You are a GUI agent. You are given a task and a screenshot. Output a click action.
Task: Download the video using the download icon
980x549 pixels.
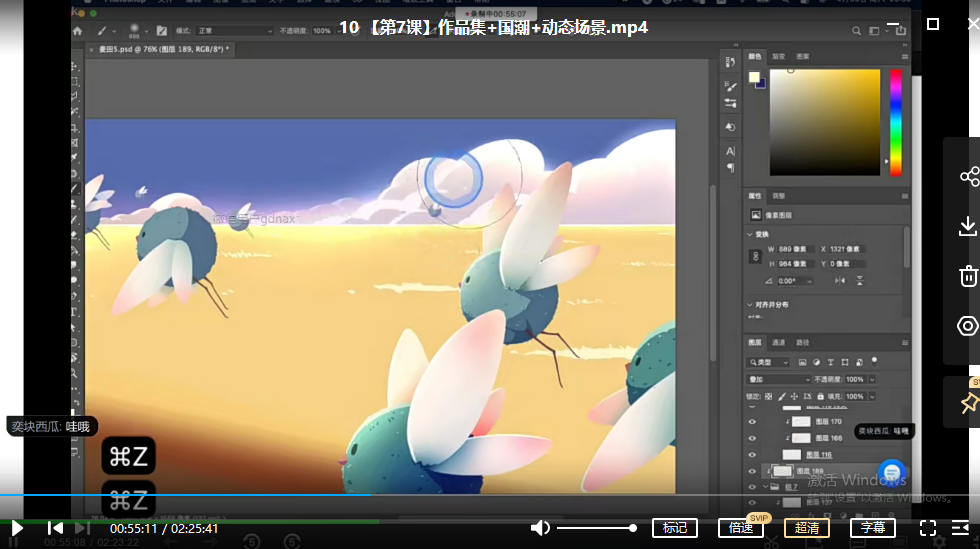click(968, 227)
